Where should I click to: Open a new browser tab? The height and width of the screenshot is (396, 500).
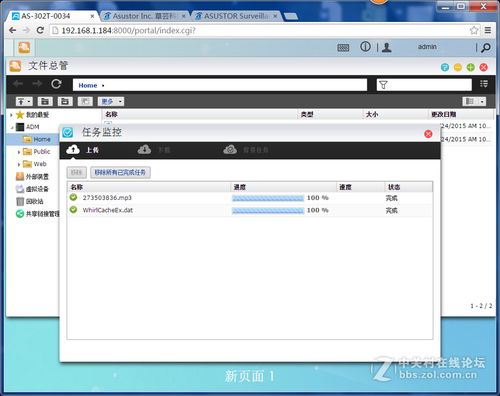(291, 16)
